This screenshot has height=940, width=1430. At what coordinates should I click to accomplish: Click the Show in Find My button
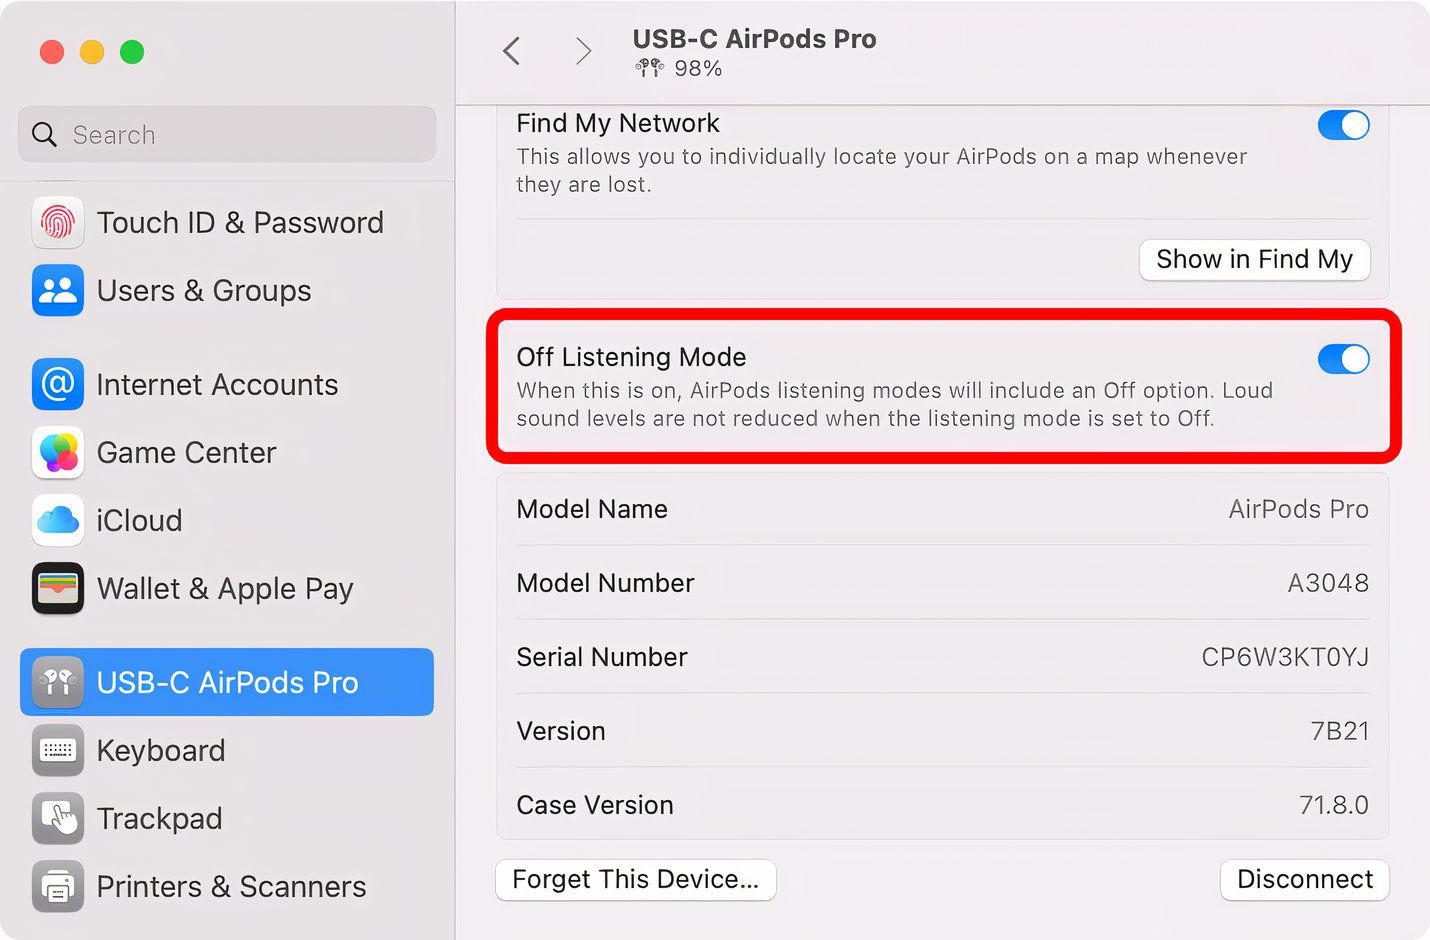[x=1254, y=260]
